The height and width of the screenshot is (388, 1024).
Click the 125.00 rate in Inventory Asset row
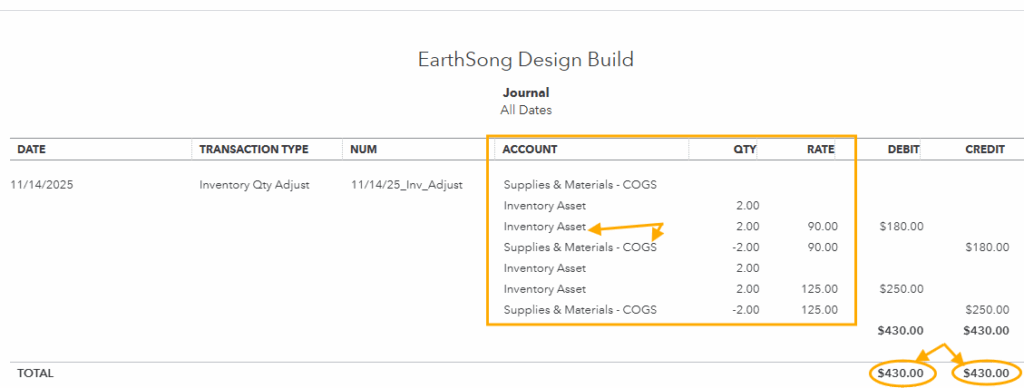coord(820,289)
